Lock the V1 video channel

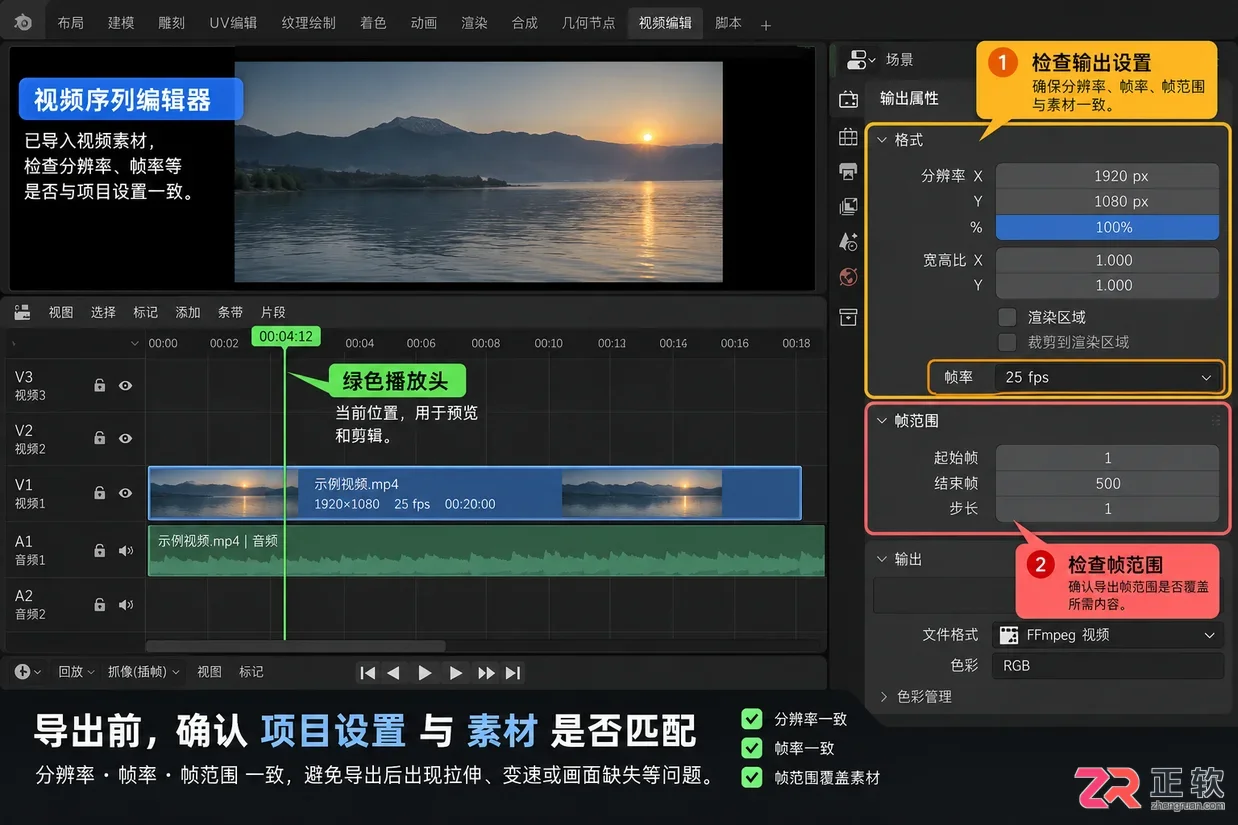point(99,493)
